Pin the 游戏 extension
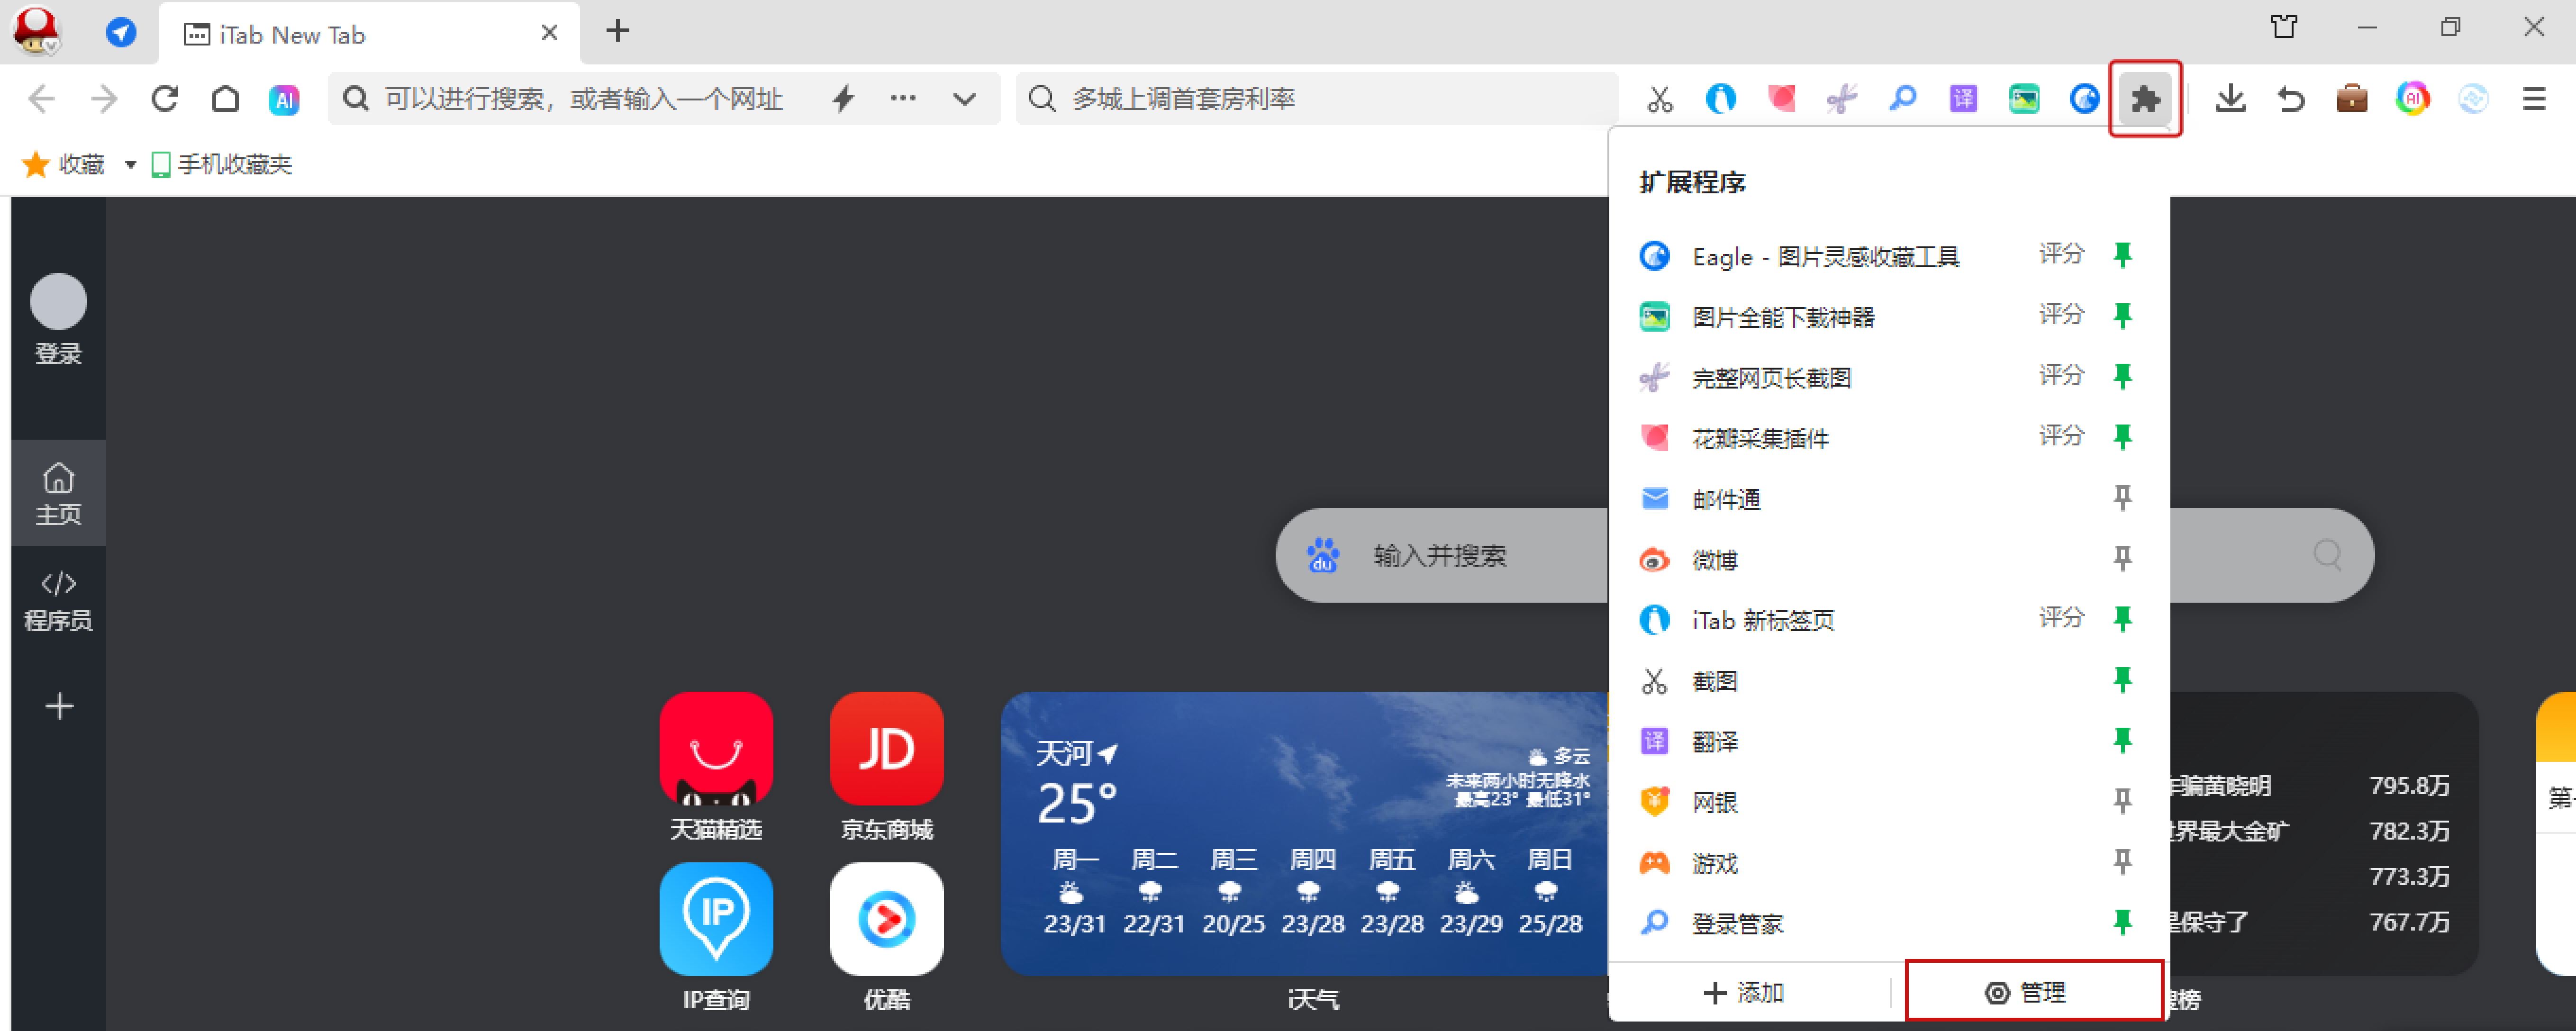 click(x=2122, y=861)
